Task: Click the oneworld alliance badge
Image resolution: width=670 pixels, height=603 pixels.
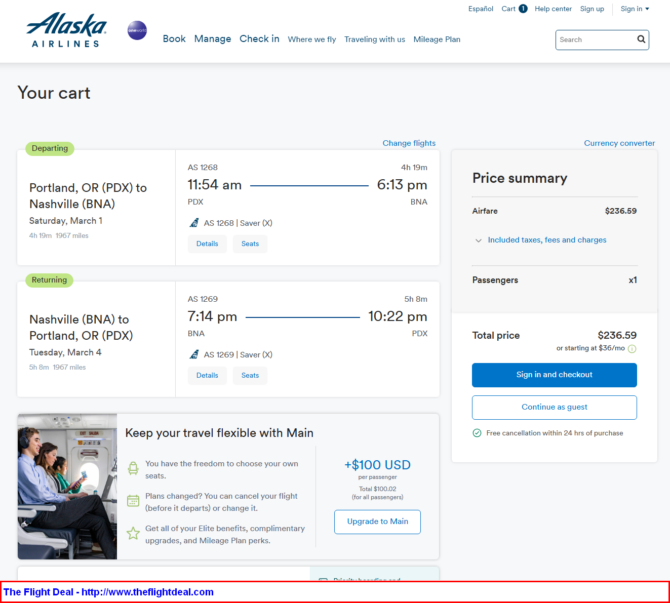Action: tap(137, 30)
